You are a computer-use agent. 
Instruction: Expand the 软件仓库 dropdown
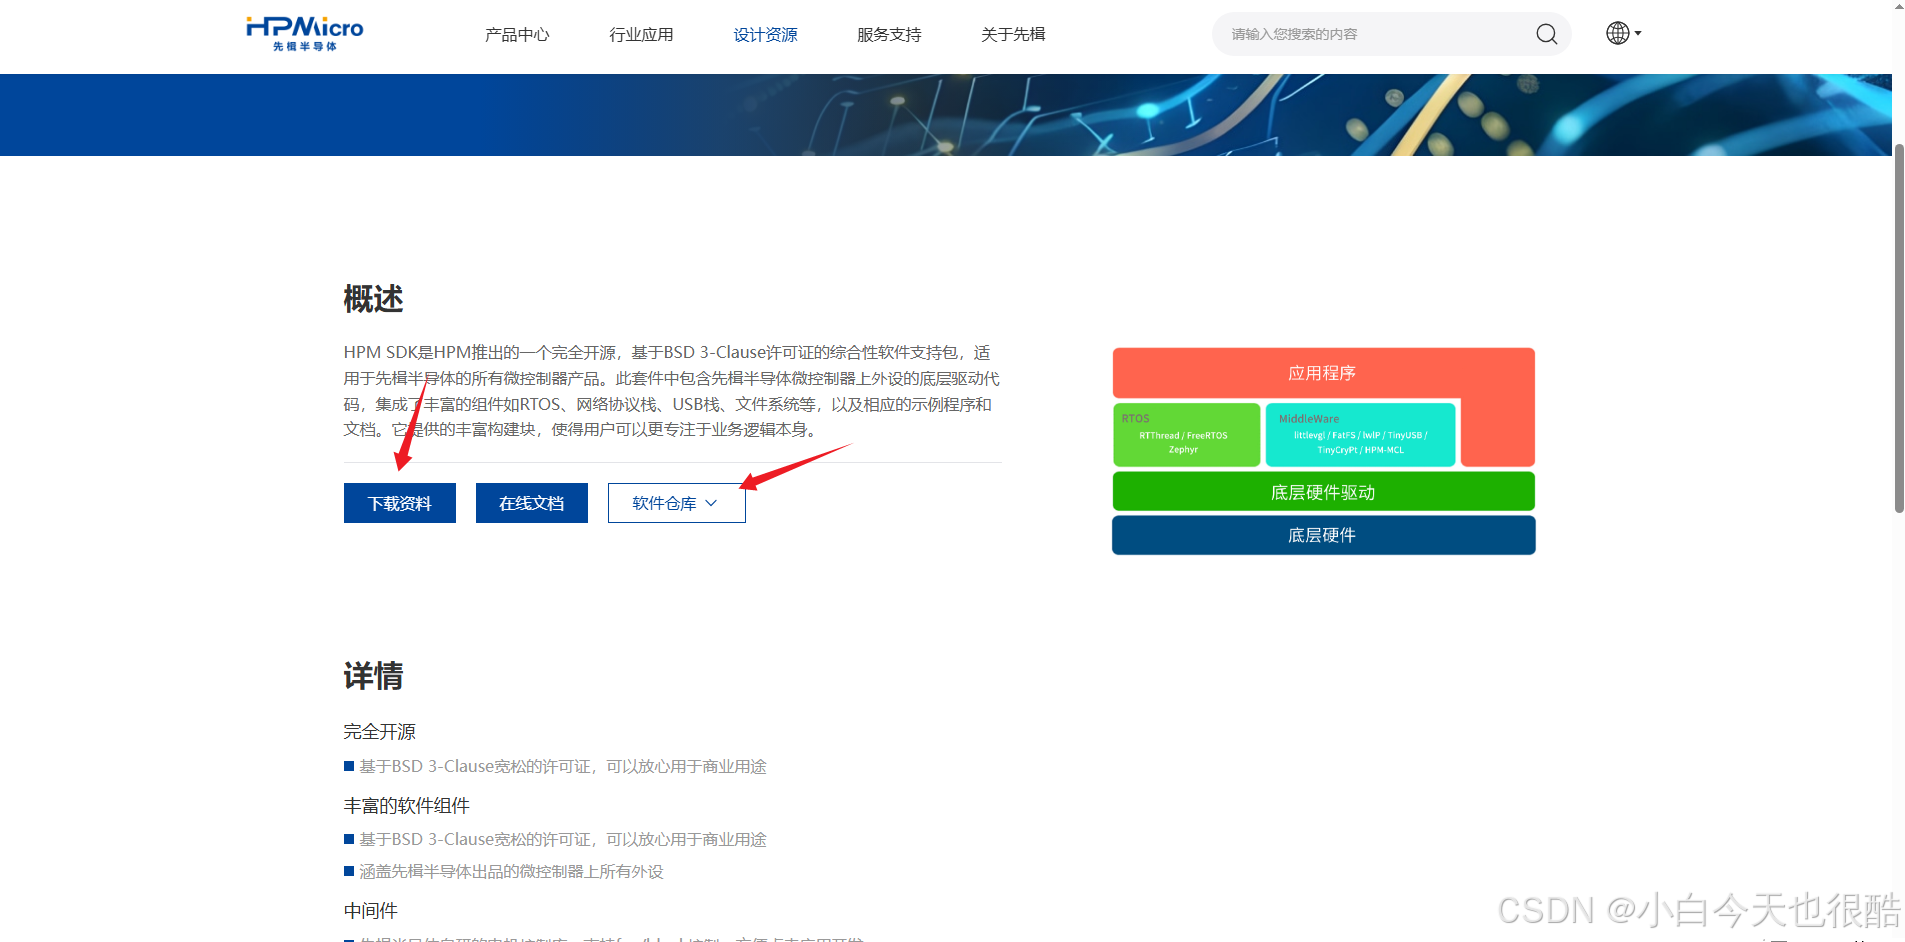pyautogui.click(x=677, y=503)
